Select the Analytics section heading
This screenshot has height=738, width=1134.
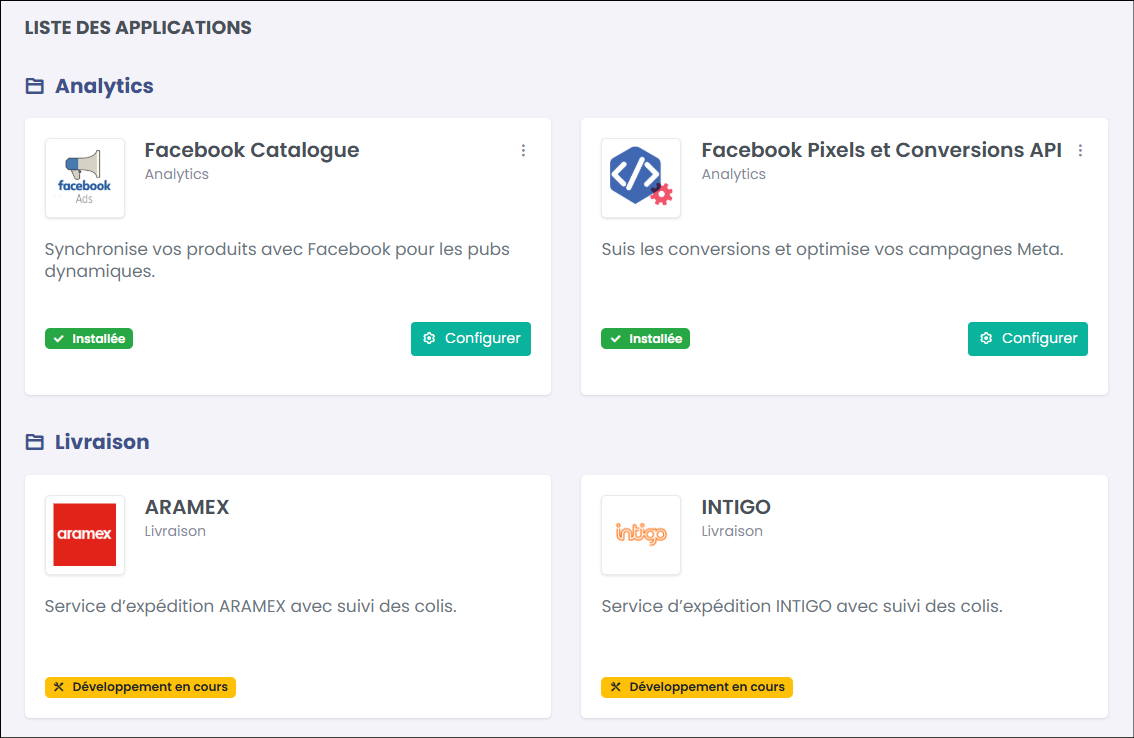[104, 86]
